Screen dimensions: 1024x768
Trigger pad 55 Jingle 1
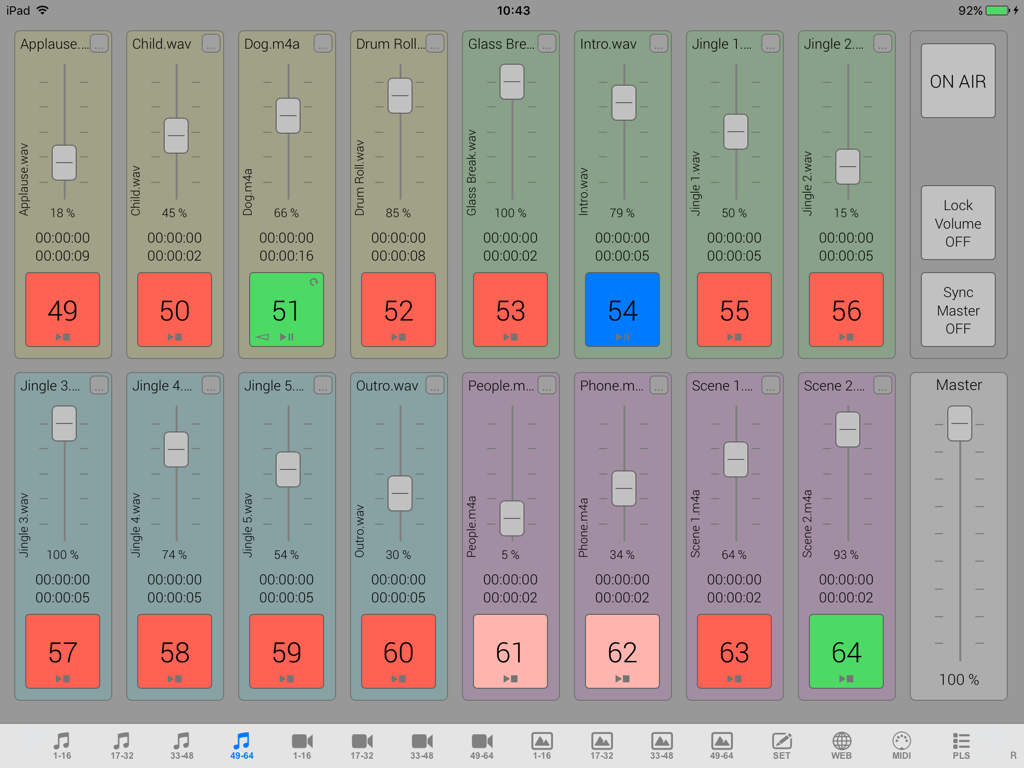tap(735, 310)
